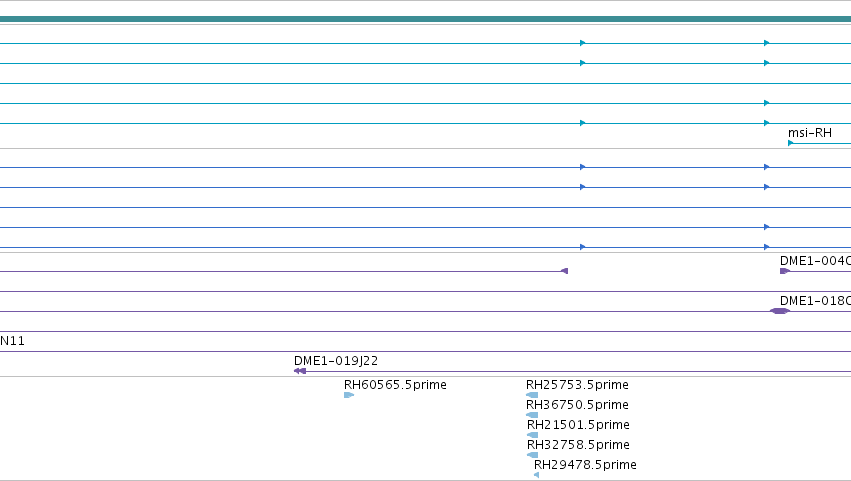The image size is (851, 481).
Task: Click the DME1-018C purple block glyph
Action: point(780,311)
